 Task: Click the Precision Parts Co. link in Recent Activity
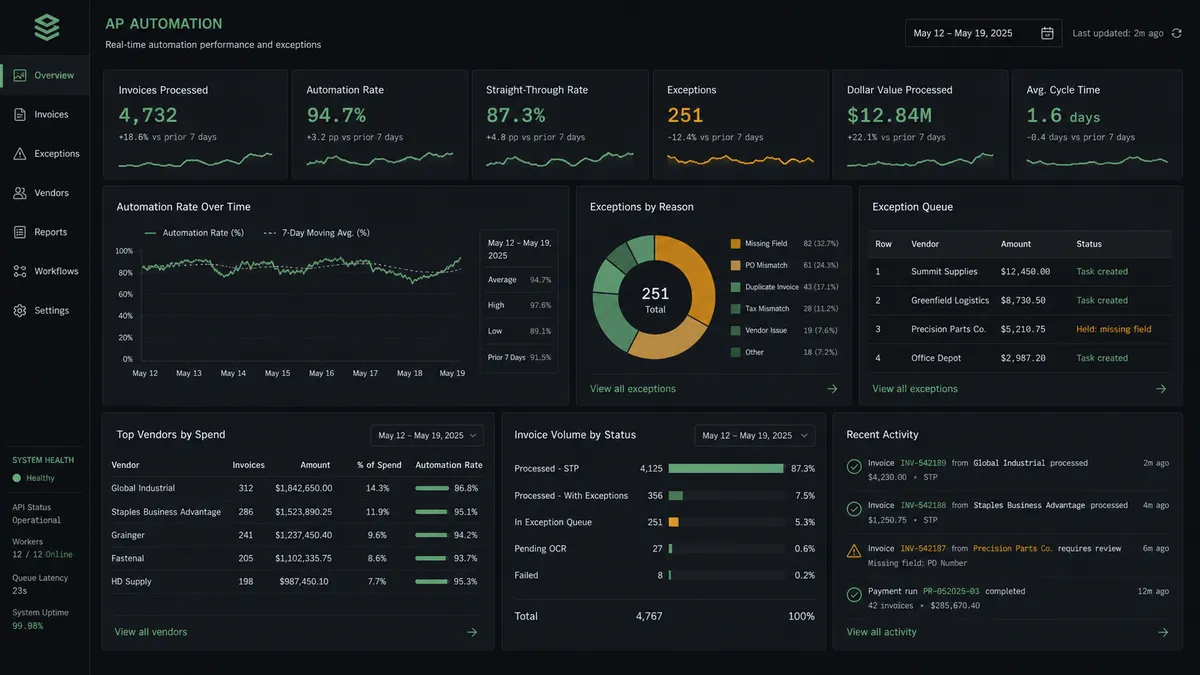click(1013, 548)
